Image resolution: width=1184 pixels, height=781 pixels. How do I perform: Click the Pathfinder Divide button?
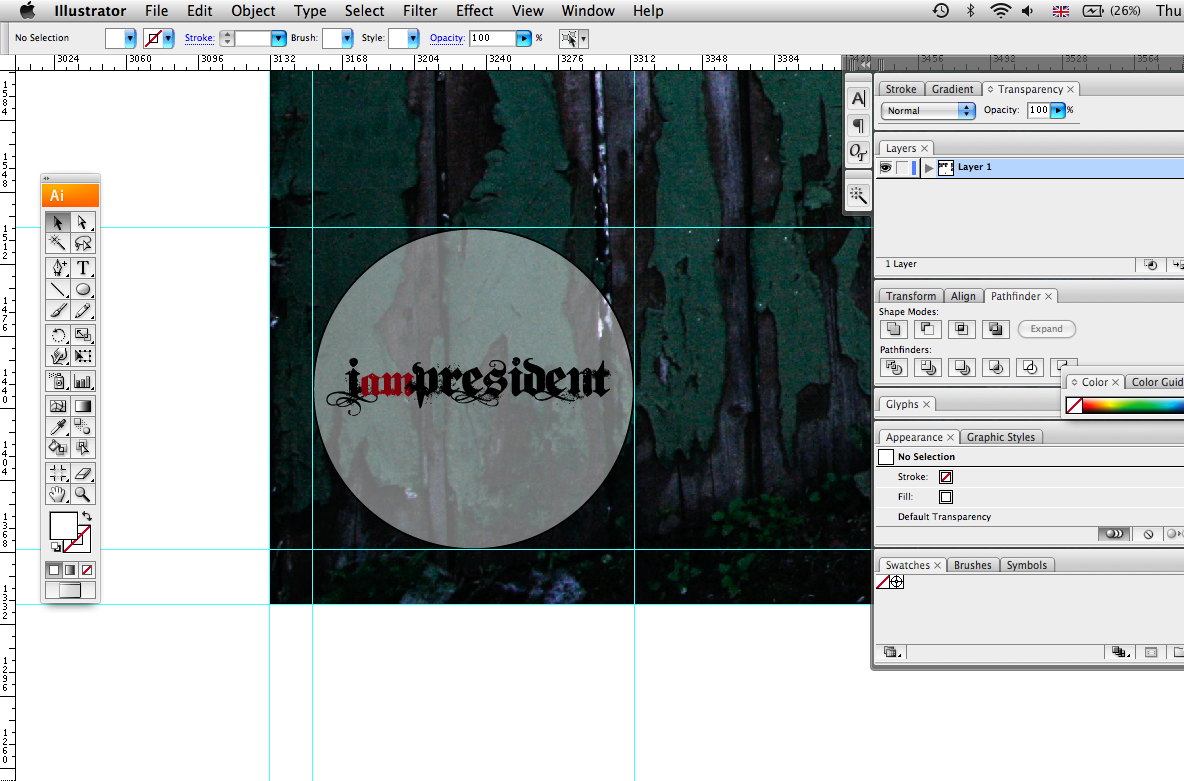[894, 368]
